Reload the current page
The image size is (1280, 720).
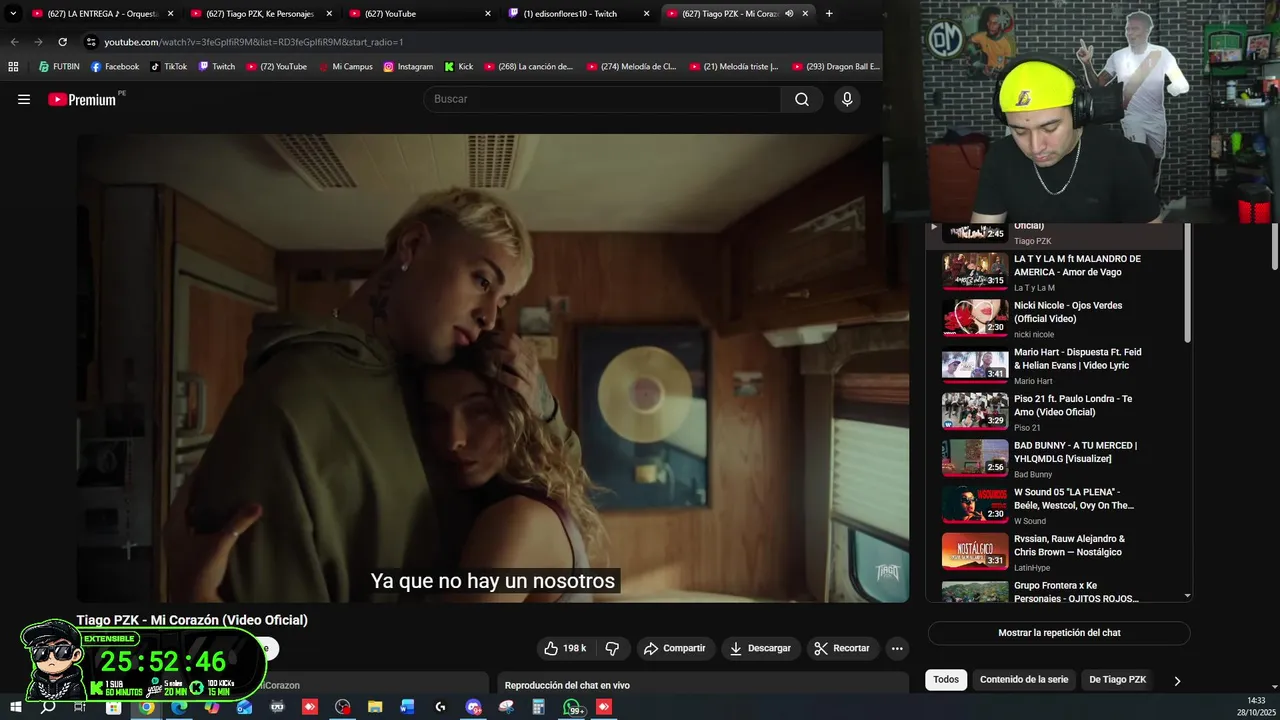pyautogui.click(x=62, y=42)
